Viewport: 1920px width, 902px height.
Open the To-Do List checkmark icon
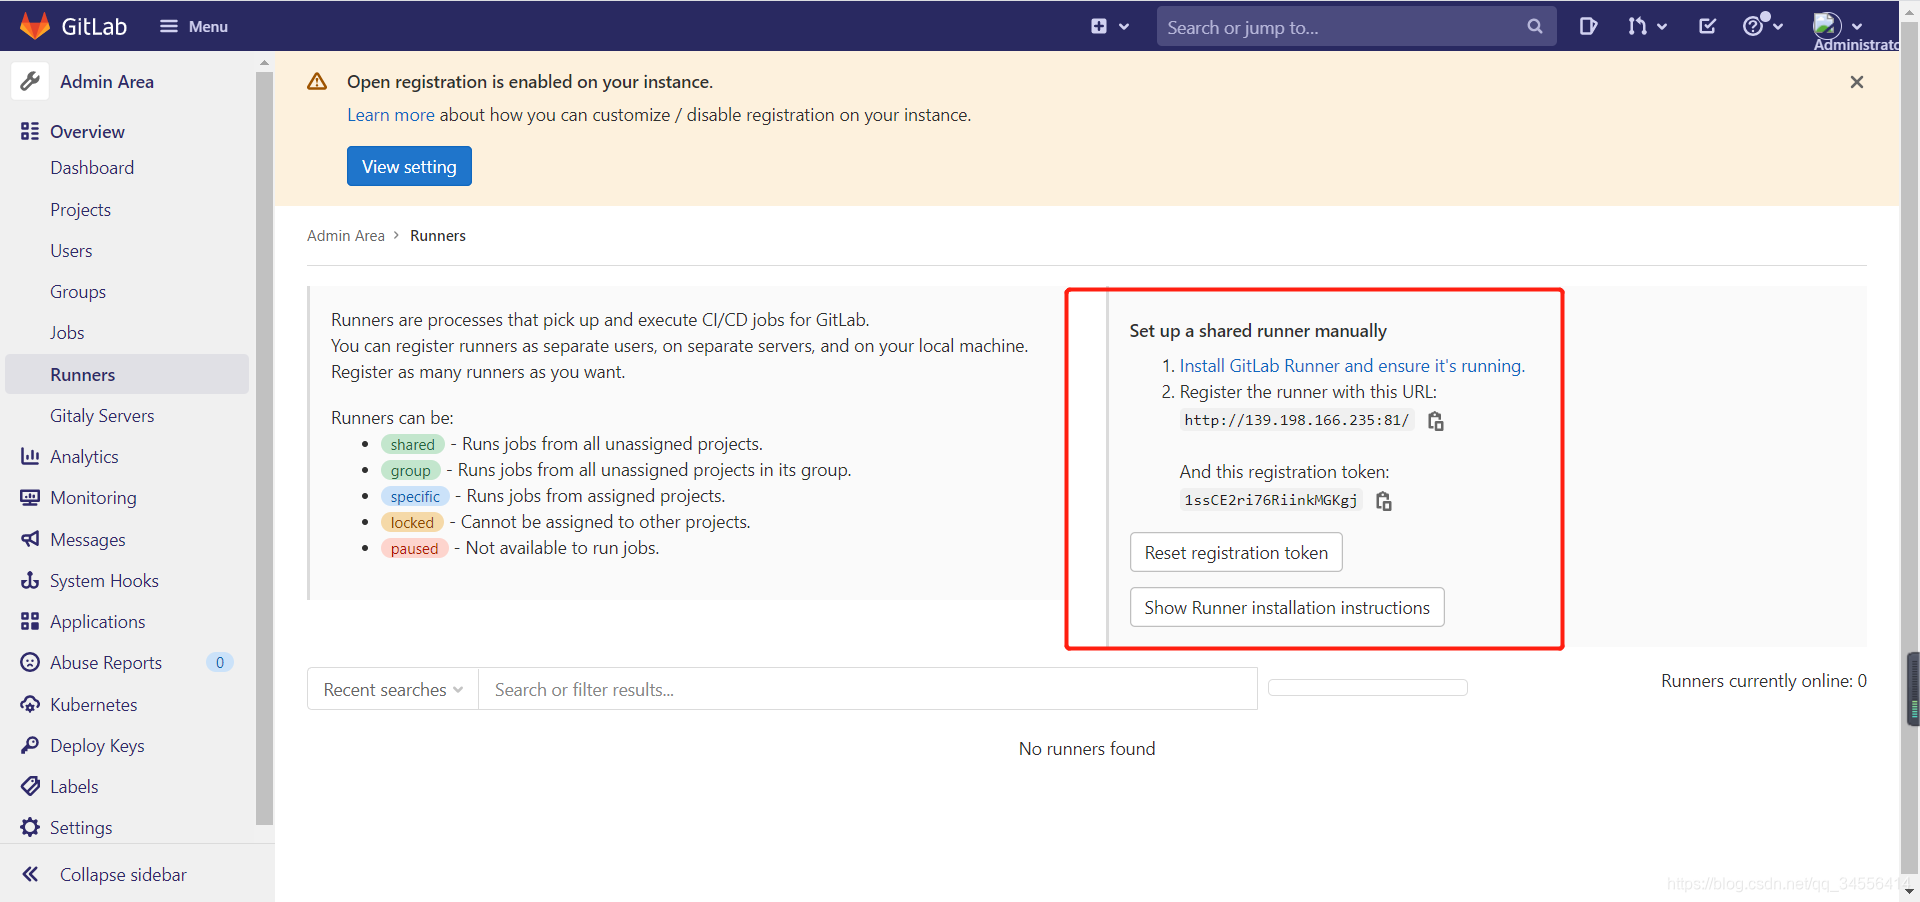pos(1707,26)
